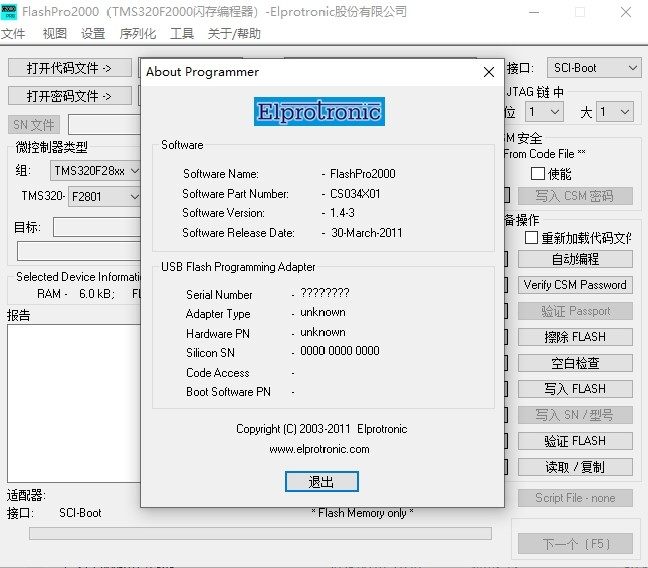Screen dimensions: 648x568
Task: Open the 视图 menu
Action: click(55, 33)
